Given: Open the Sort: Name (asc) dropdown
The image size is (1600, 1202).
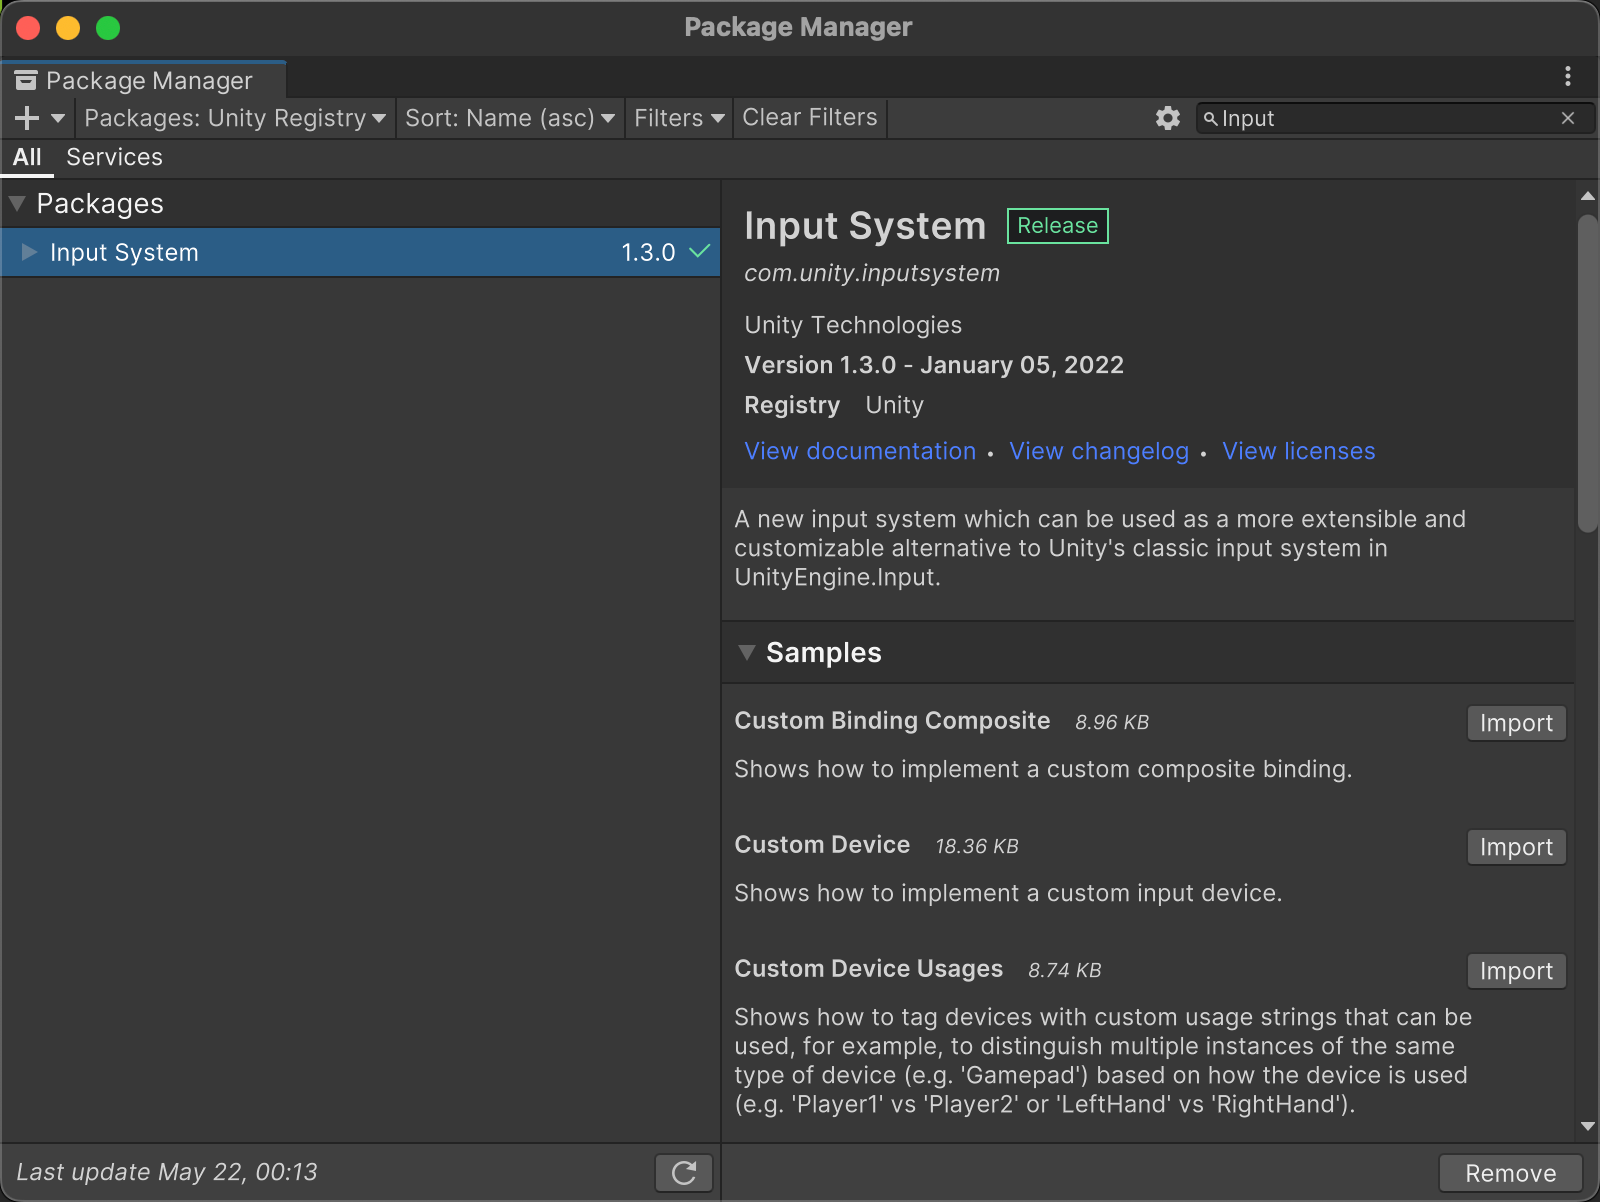Looking at the screenshot, I should click(510, 118).
